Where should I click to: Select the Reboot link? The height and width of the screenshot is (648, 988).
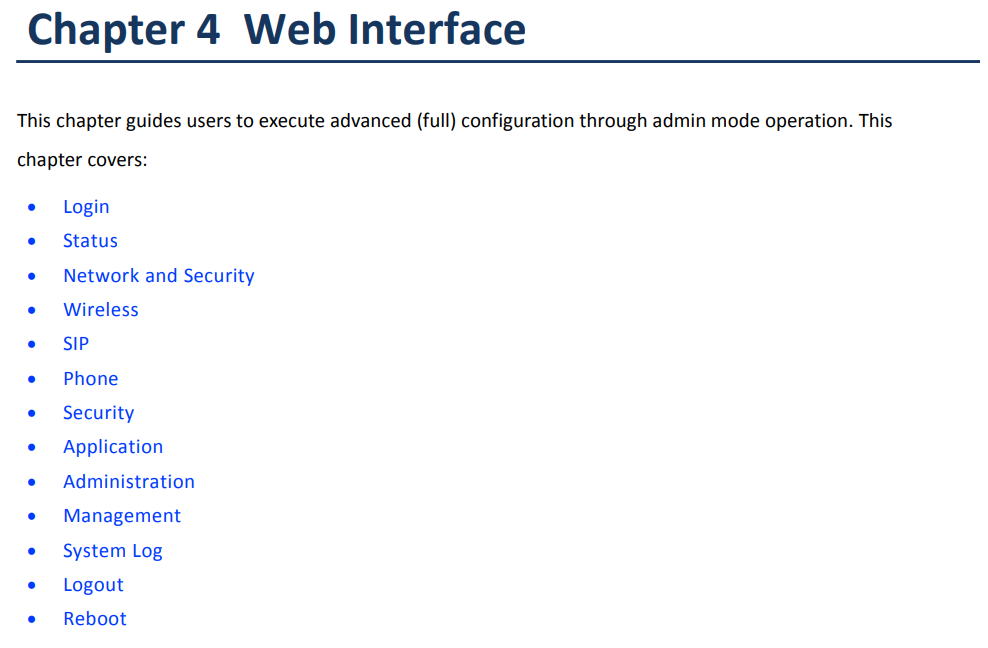[x=95, y=619]
